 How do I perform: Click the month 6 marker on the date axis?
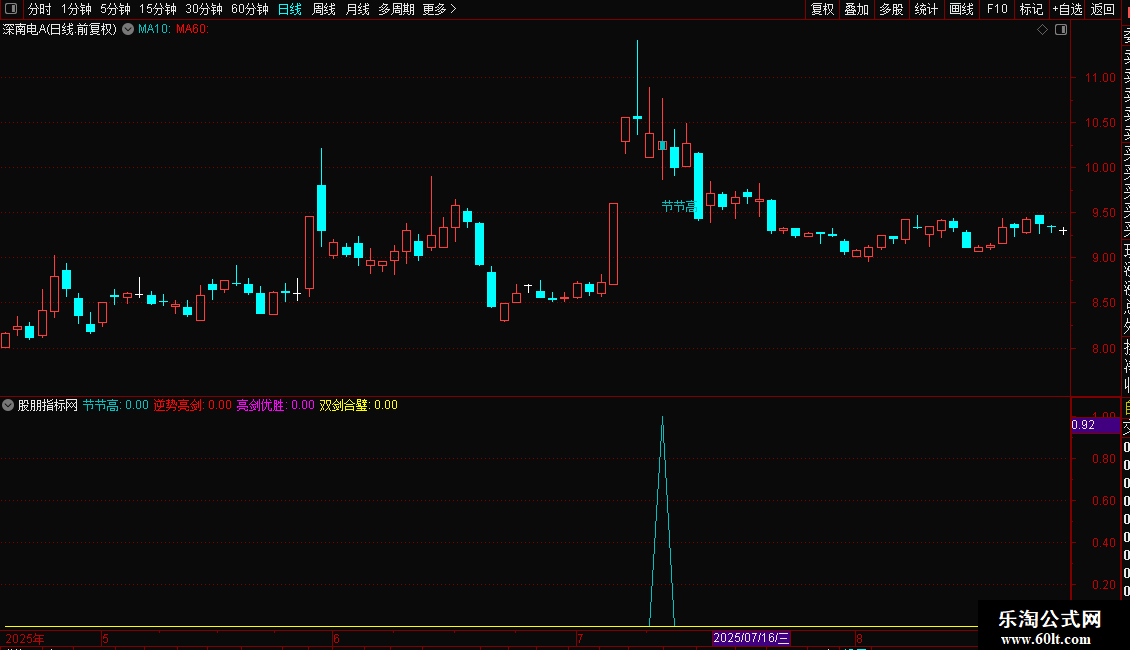336,638
